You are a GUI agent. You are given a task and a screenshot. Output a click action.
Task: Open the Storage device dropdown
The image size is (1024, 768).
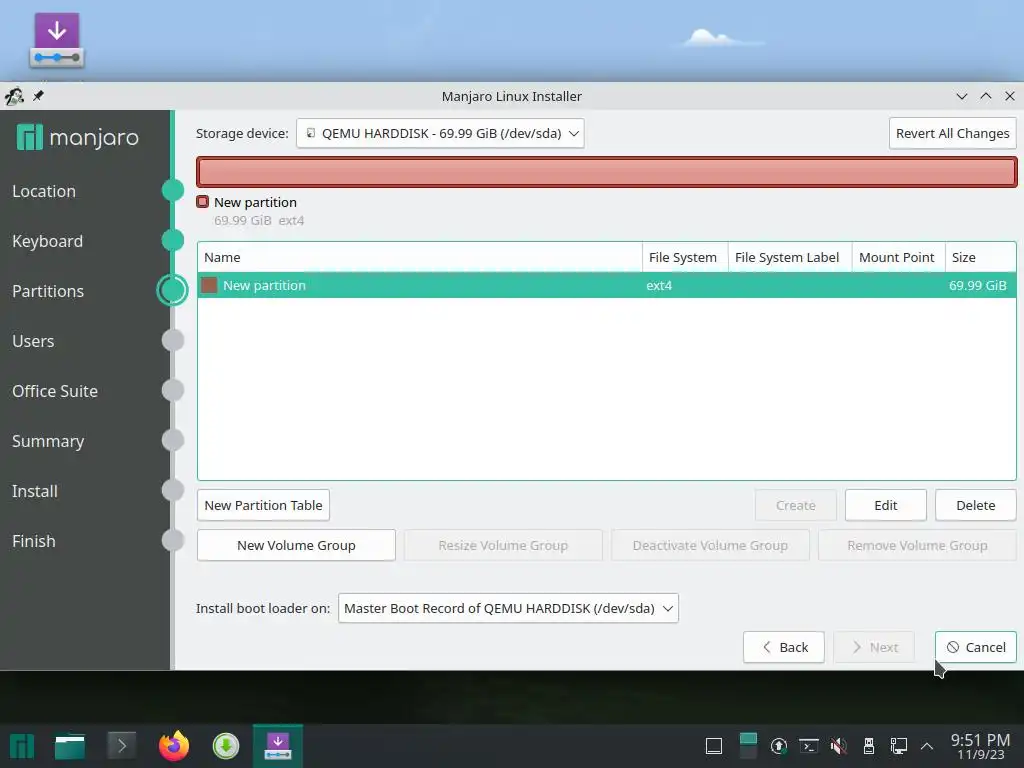pos(440,133)
